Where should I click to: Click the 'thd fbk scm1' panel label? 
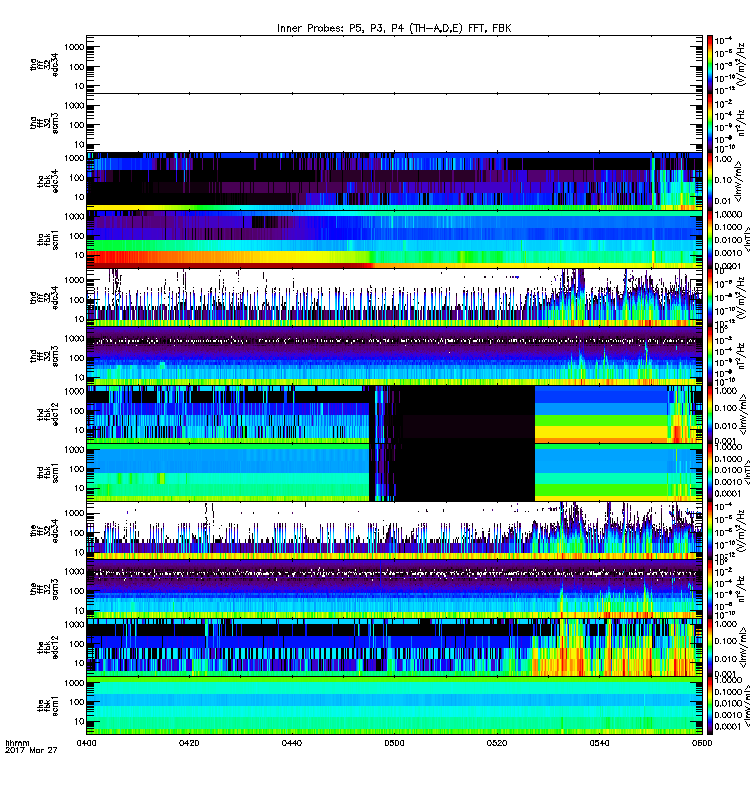(47, 473)
